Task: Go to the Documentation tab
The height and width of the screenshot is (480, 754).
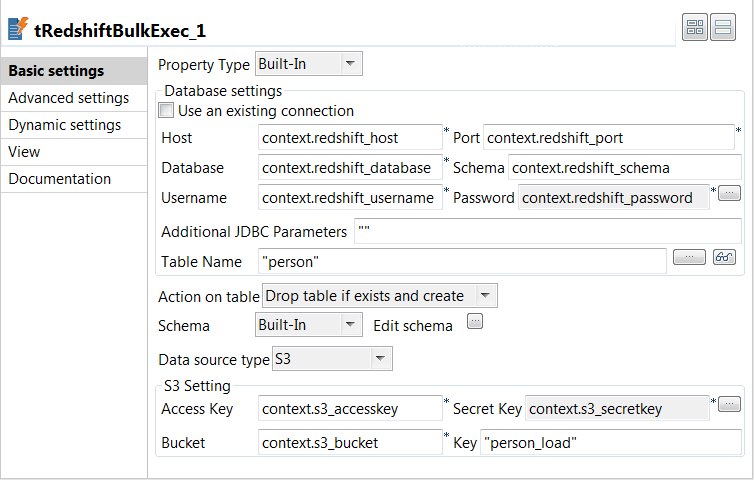Action: tap(60, 179)
